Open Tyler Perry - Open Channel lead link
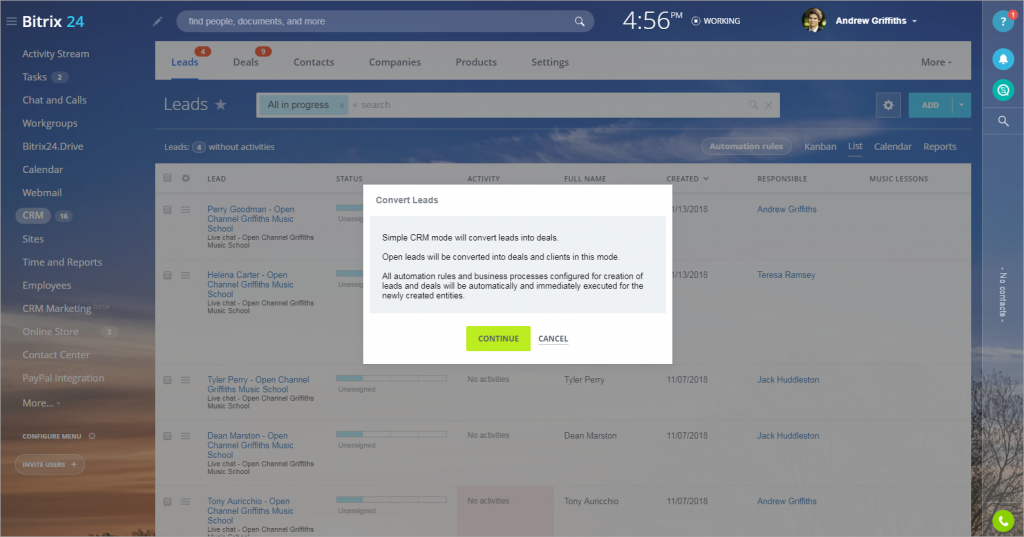Image resolution: width=1024 pixels, height=537 pixels. pyautogui.click(x=258, y=384)
